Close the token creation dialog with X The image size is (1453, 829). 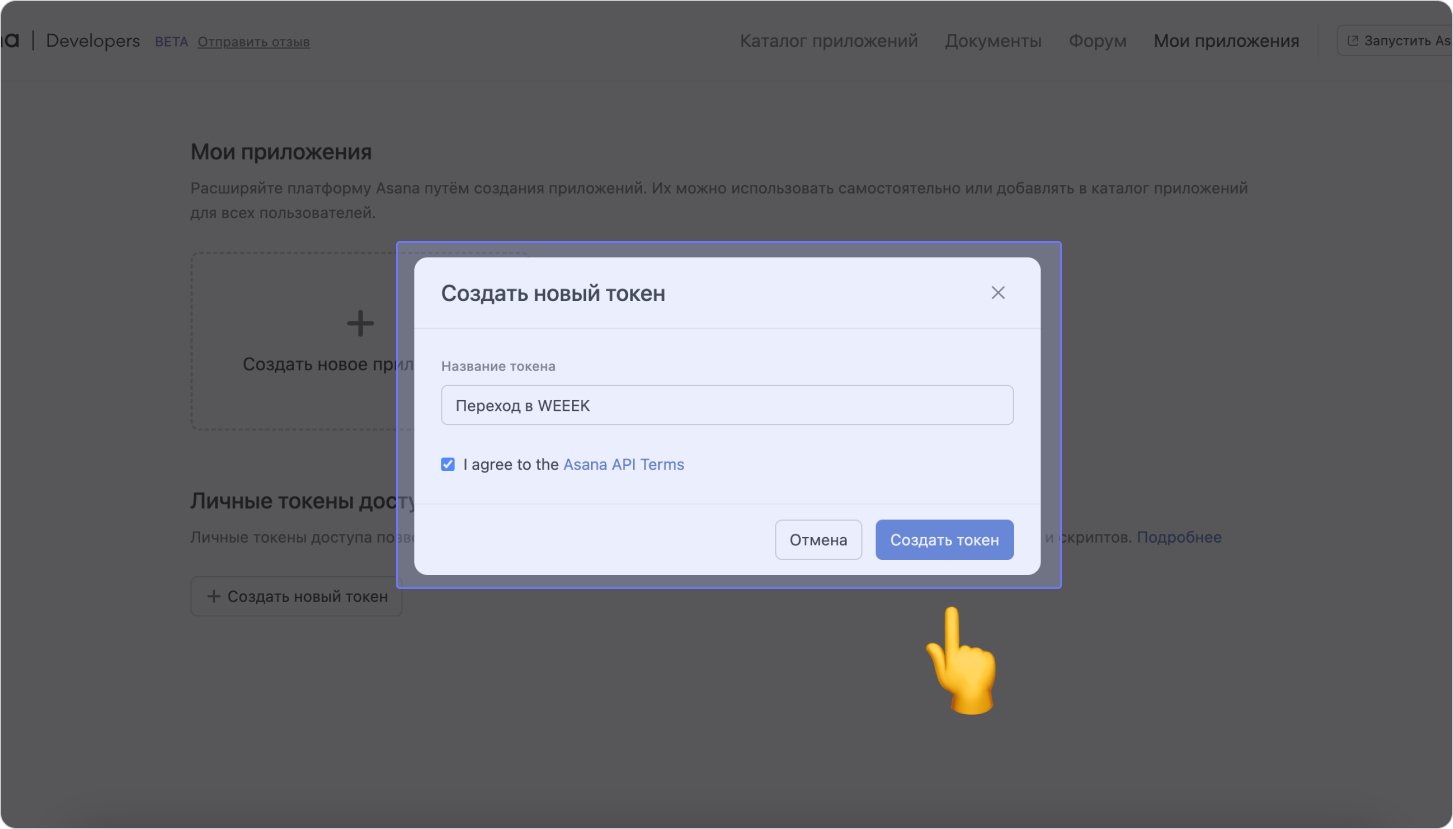(x=997, y=293)
